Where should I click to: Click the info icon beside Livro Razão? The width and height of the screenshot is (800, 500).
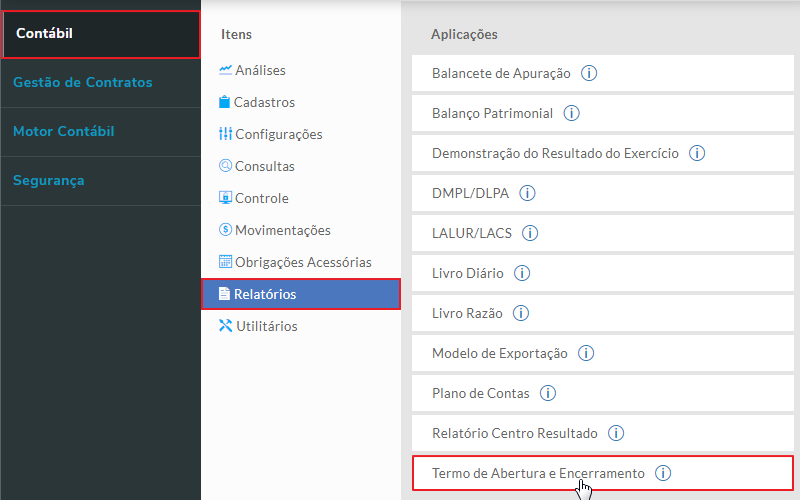[x=522, y=313]
